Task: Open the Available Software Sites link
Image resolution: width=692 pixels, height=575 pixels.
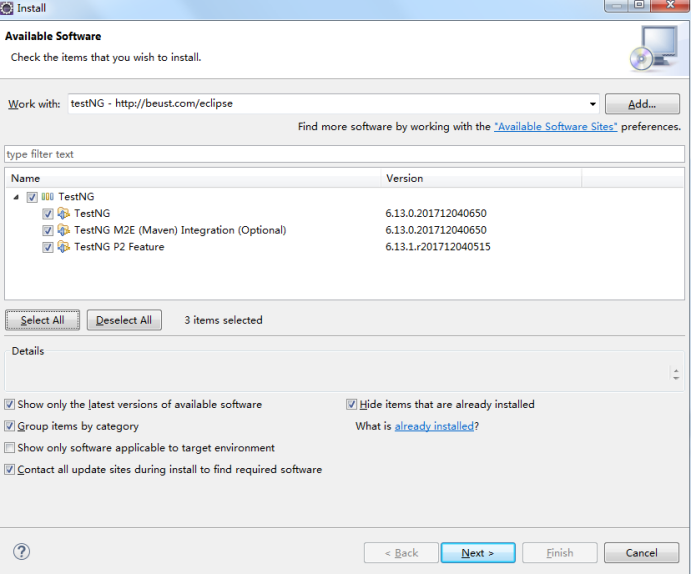Action: pyautogui.click(x=555, y=127)
